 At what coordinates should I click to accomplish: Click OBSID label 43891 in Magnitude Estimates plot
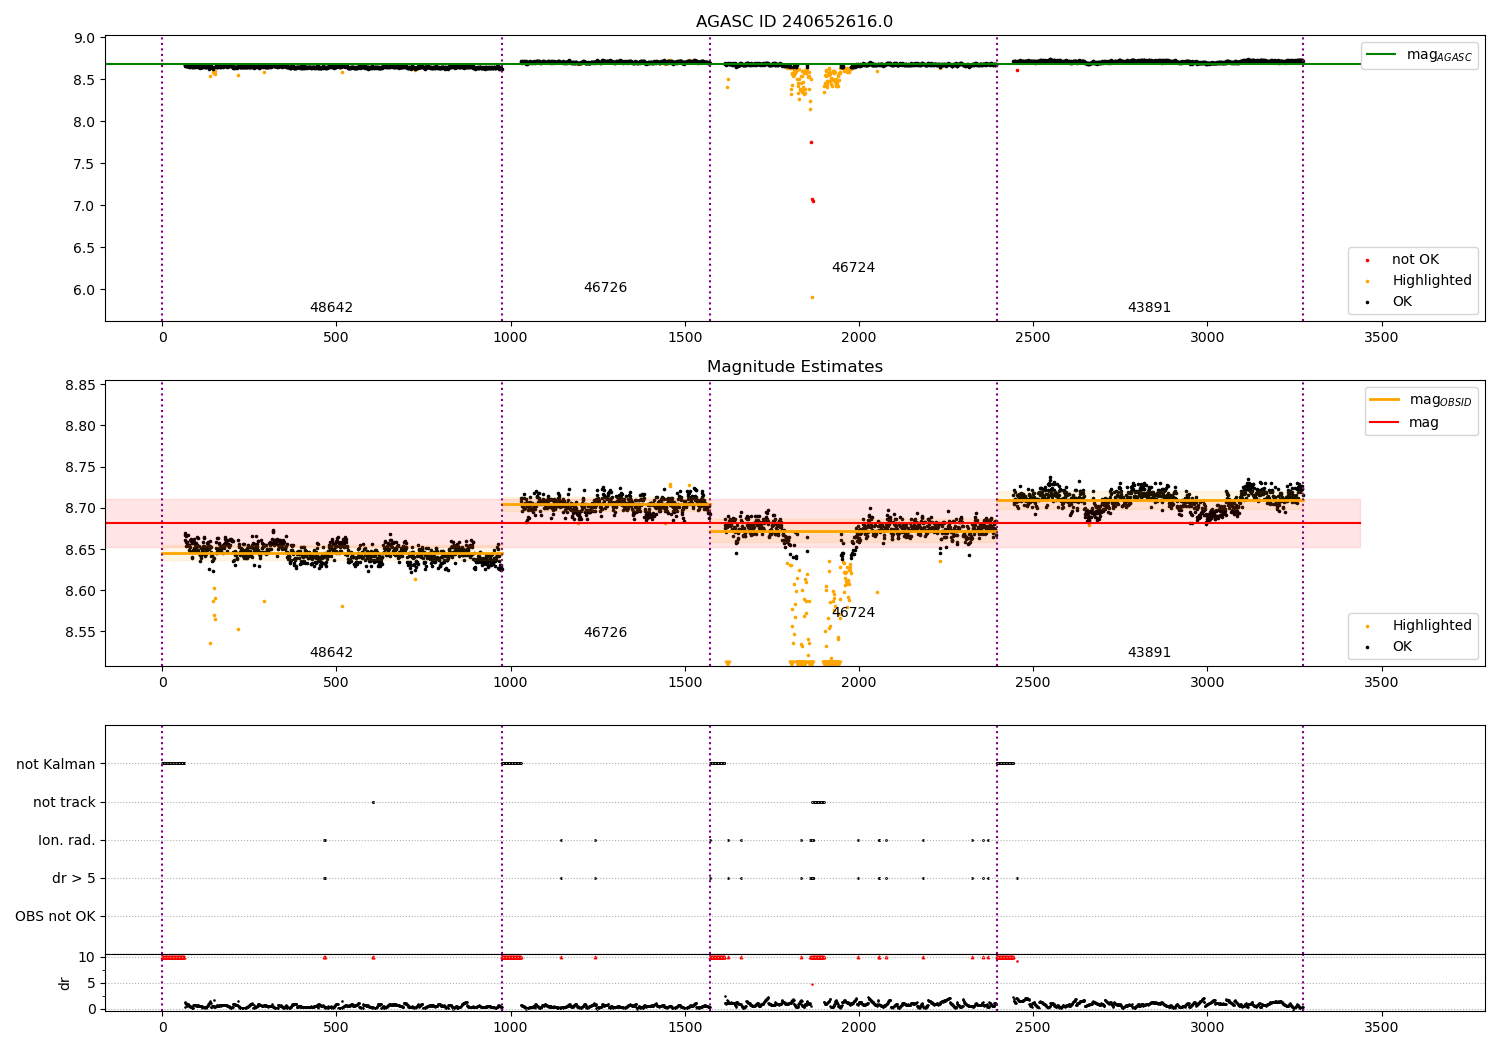tap(1149, 653)
